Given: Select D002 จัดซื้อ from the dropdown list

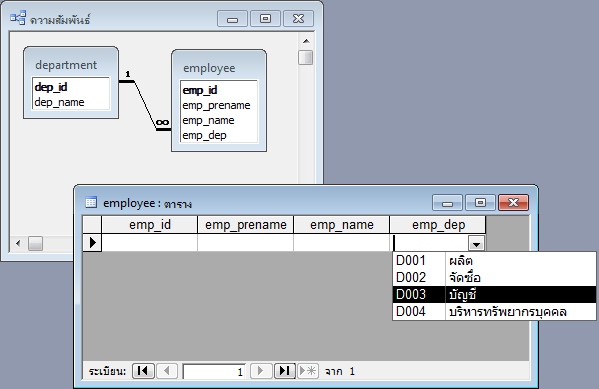Looking at the screenshot, I should (494, 277).
